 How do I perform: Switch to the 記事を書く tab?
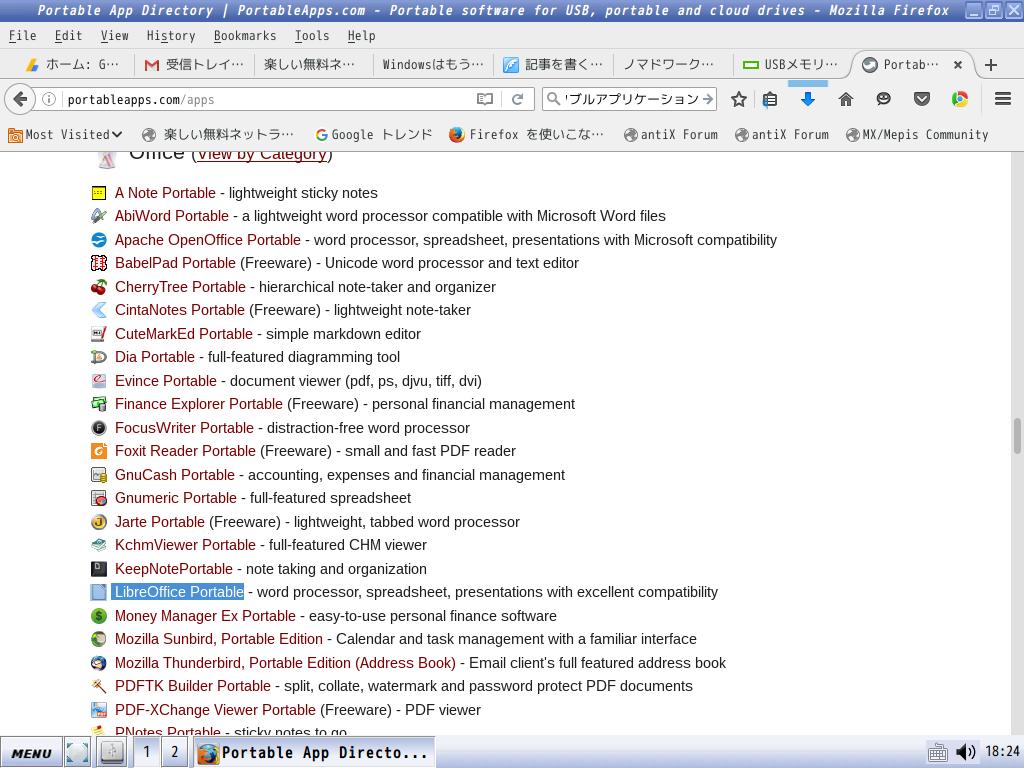[553, 65]
